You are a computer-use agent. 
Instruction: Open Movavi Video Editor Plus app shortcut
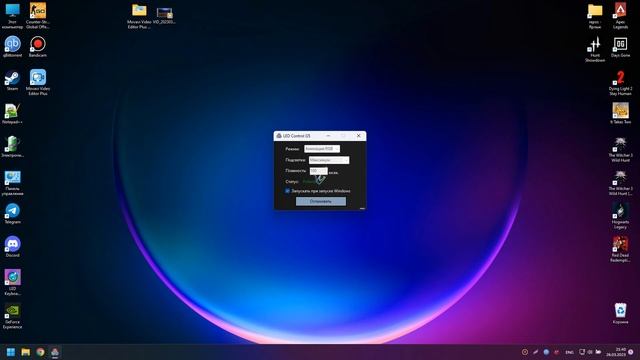(x=38, y=82)
